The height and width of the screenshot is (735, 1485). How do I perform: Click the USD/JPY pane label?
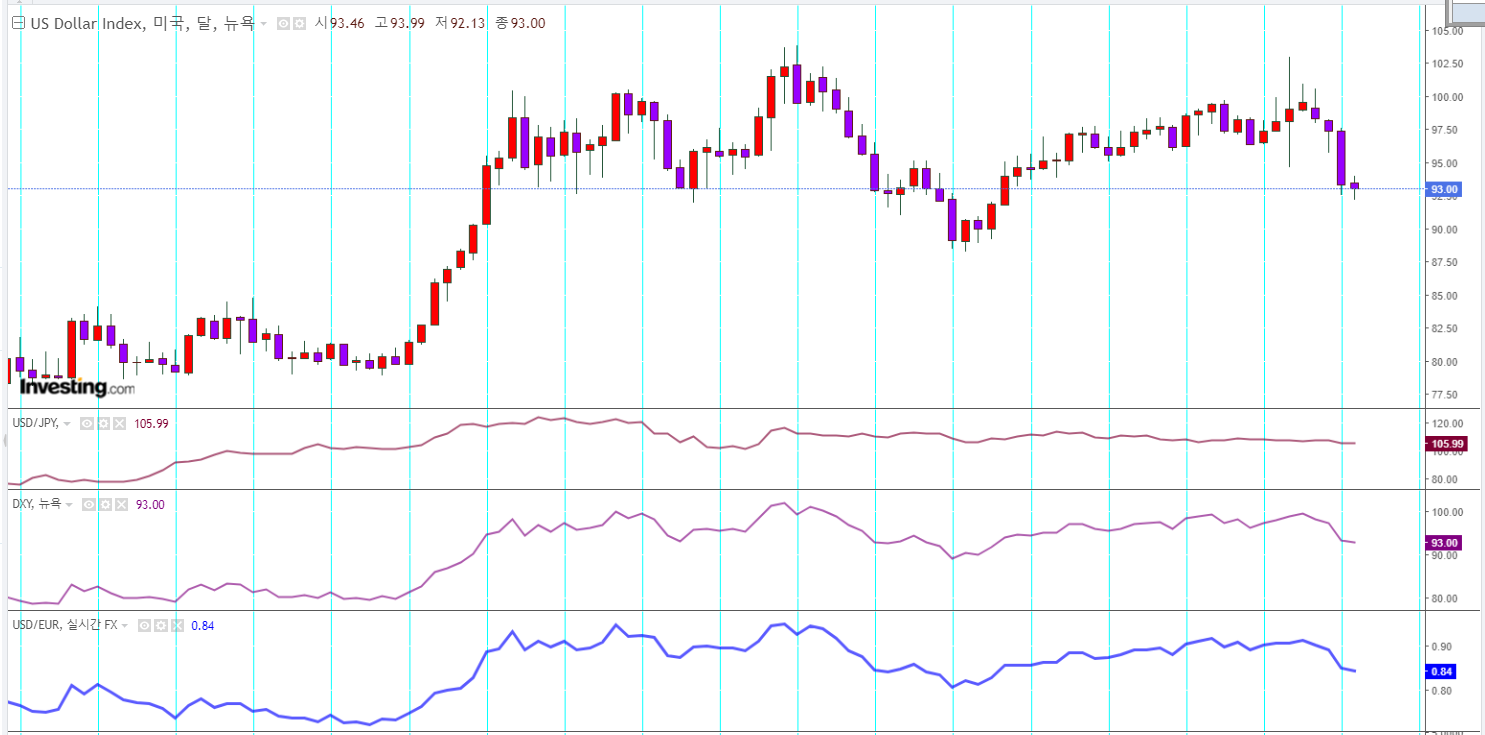36,424
